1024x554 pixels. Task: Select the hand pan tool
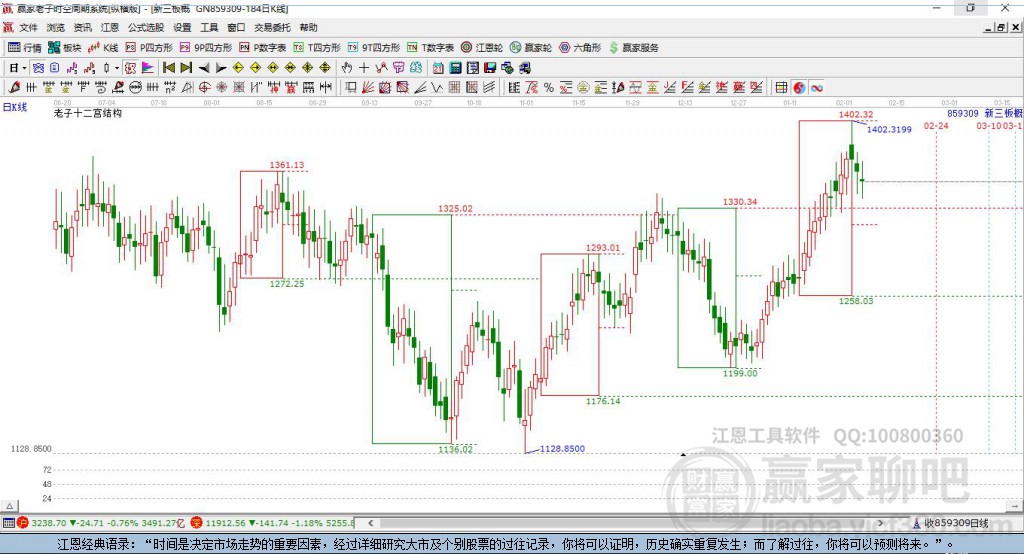coord(347,68)
